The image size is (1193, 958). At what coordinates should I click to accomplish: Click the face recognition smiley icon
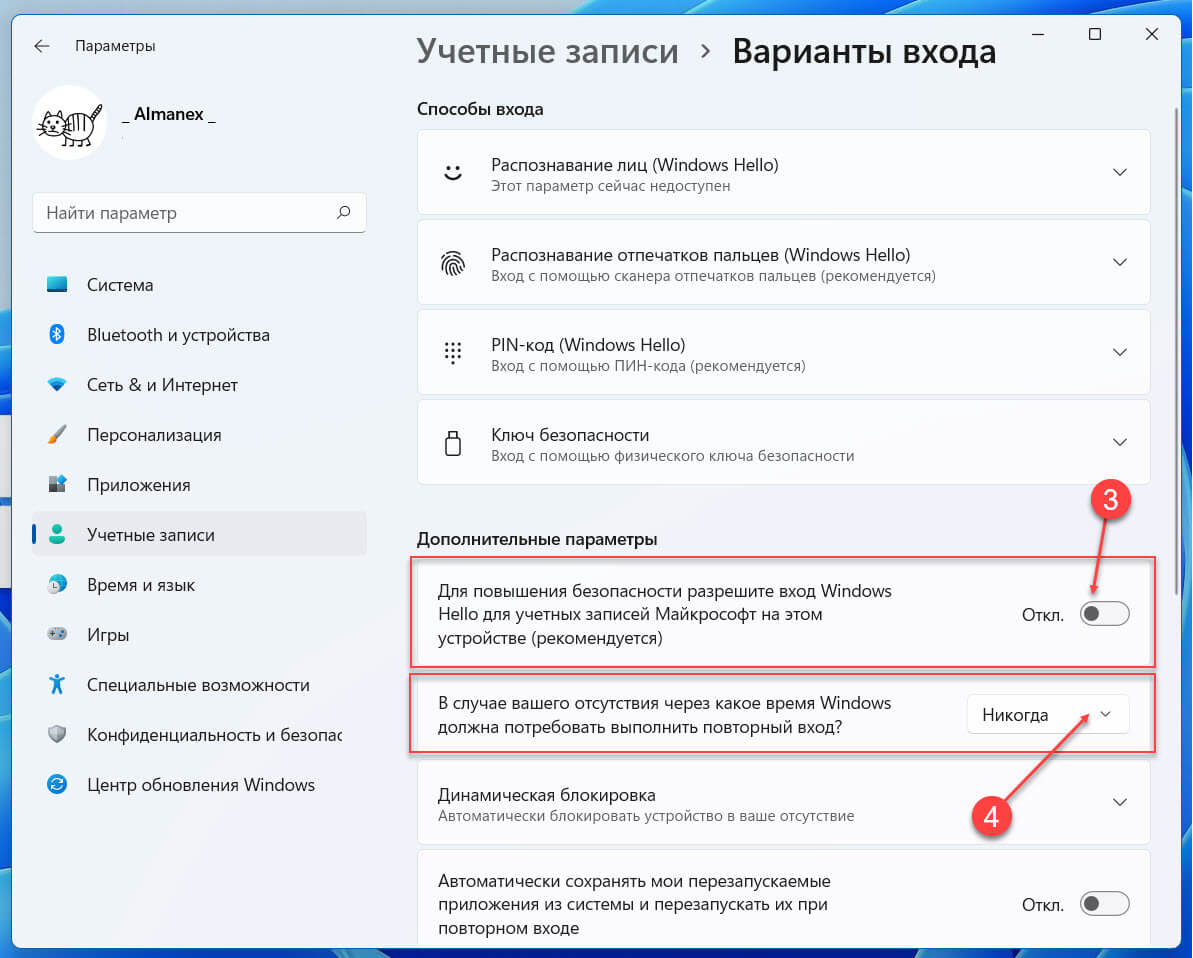coord(453,173)
